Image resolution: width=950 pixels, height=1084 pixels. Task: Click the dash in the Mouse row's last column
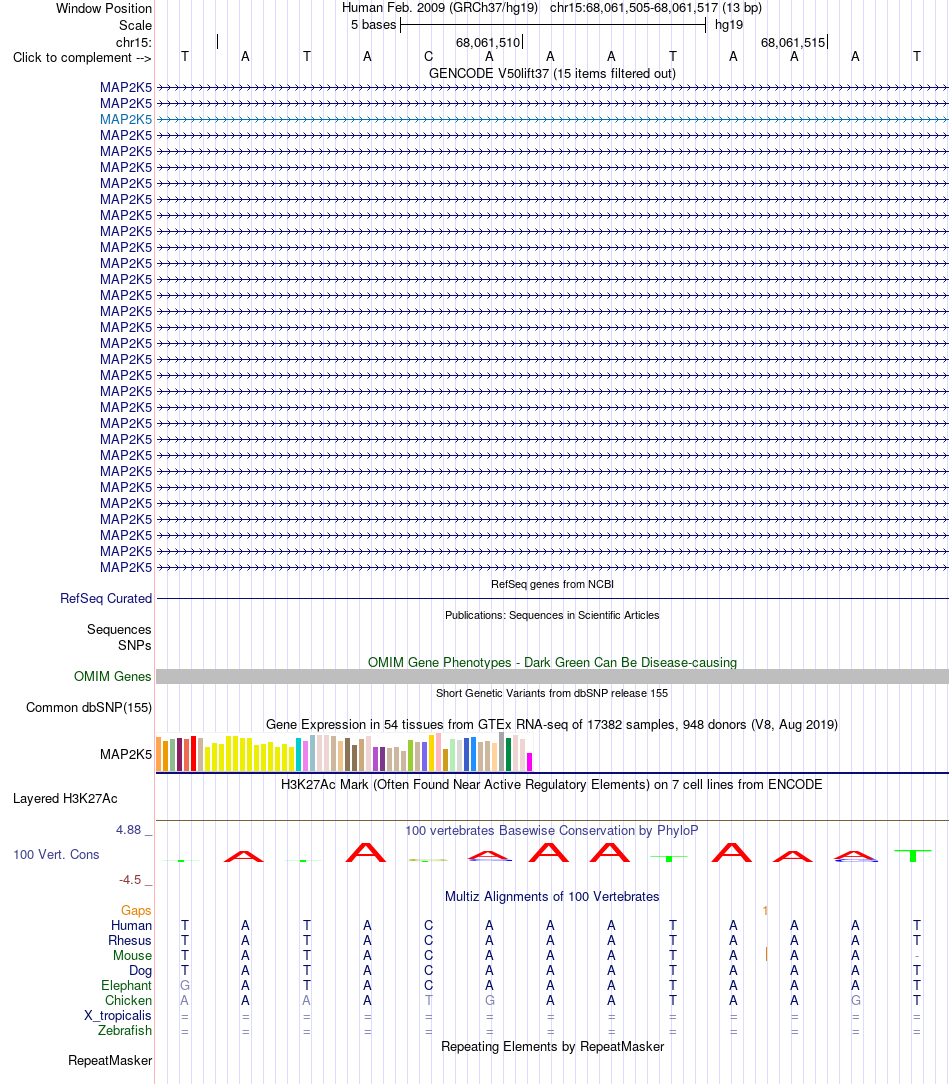(x=916, y=955)
